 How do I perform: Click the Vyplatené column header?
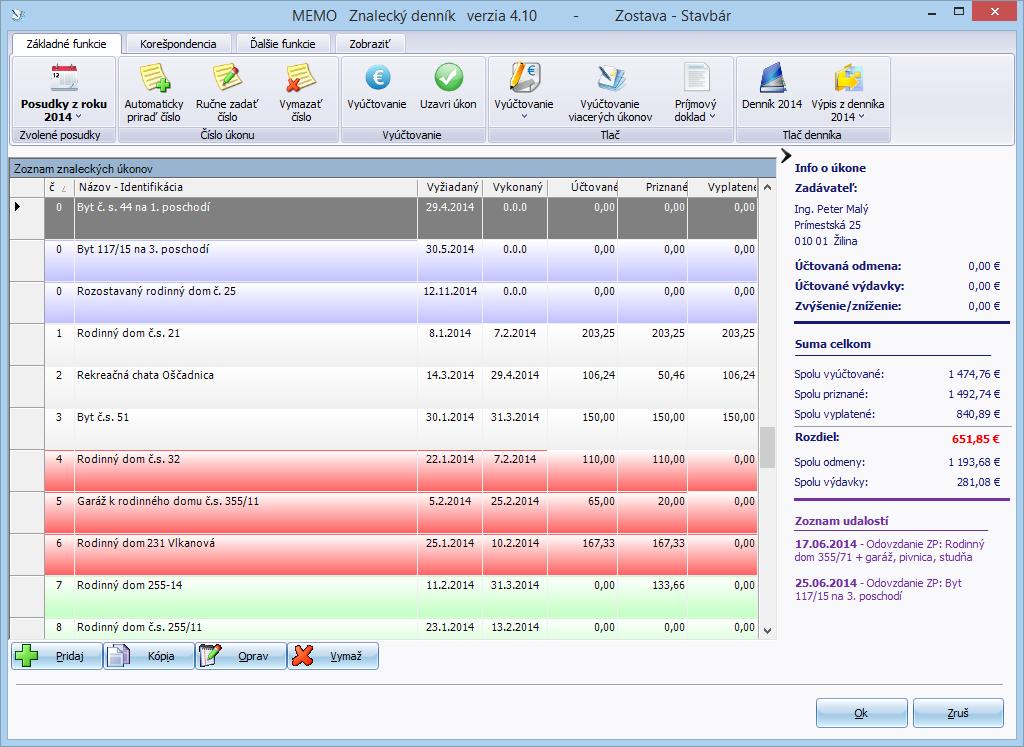pyautogui.click(x=722, y=187)
